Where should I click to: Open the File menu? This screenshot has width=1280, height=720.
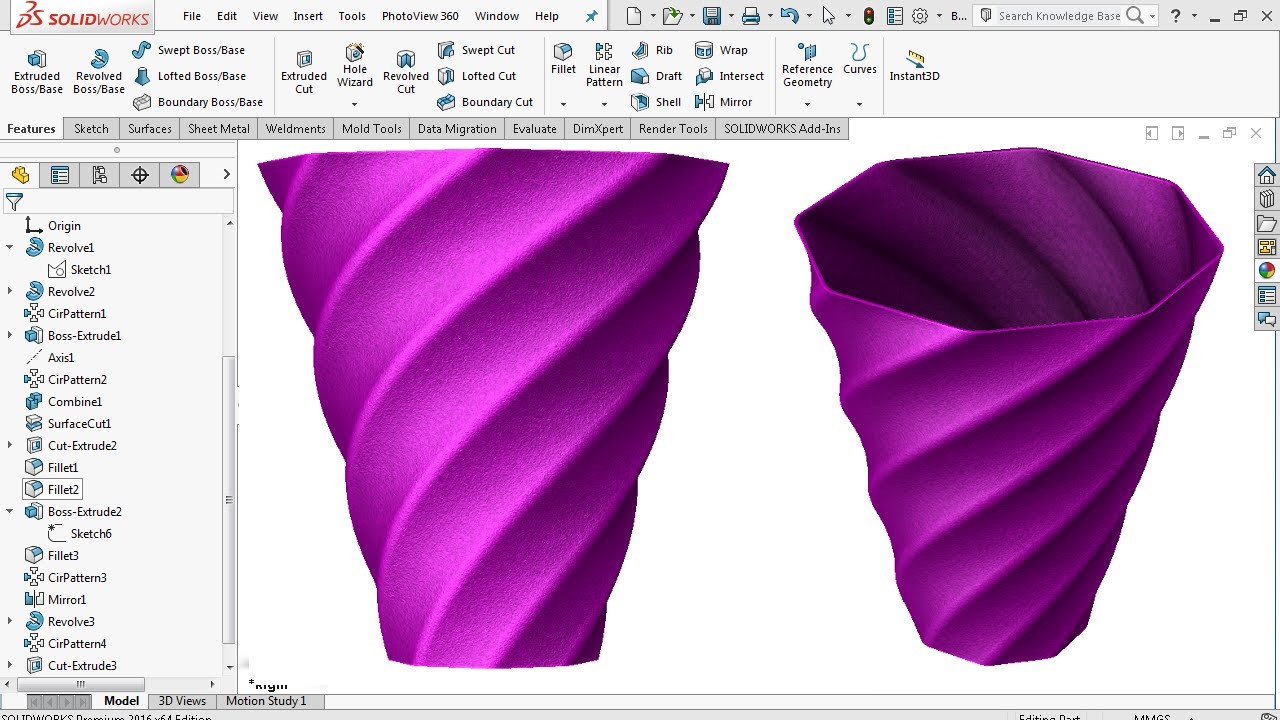[x=192, y=16]
